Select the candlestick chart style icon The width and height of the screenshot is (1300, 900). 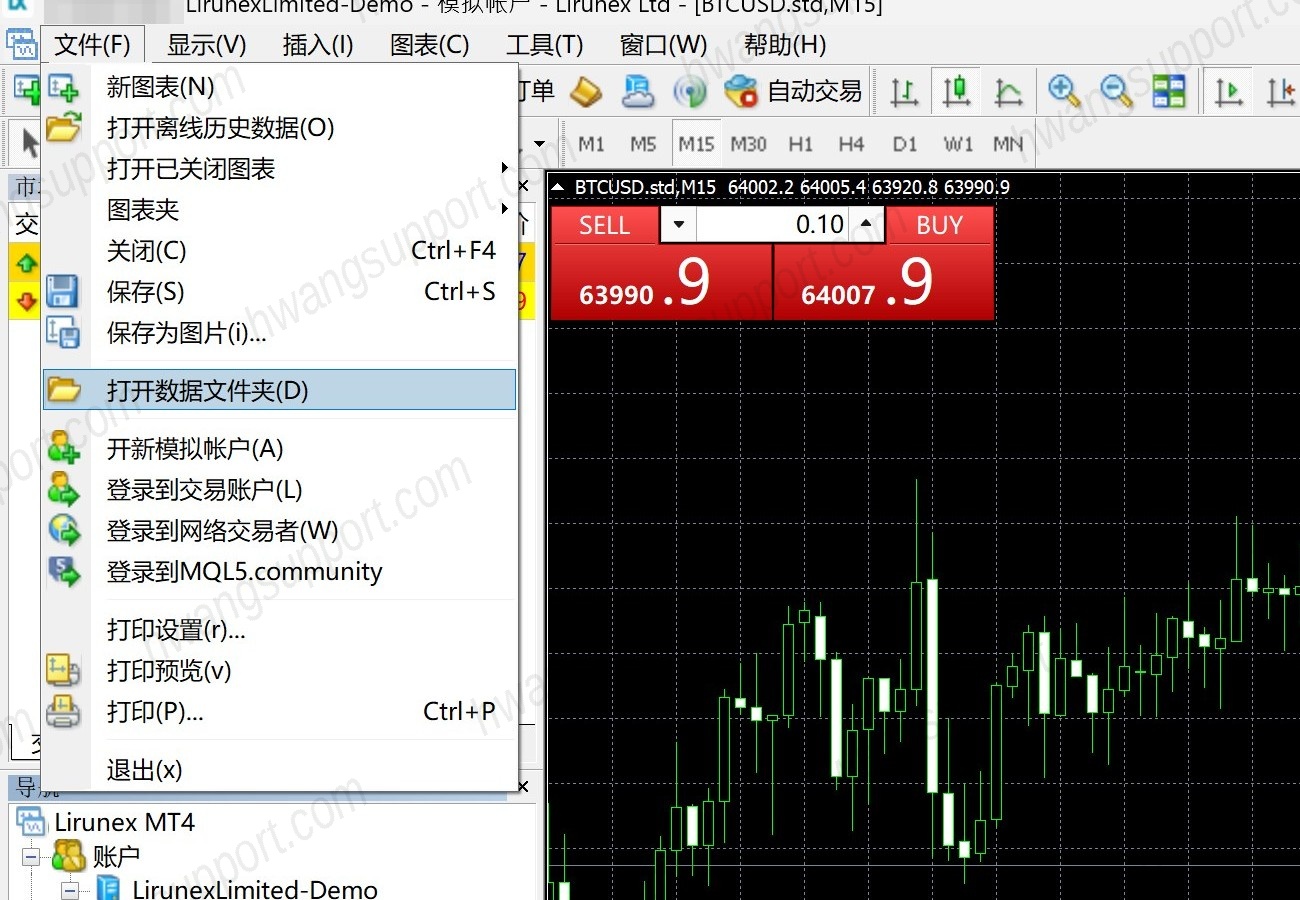point(956,92)
